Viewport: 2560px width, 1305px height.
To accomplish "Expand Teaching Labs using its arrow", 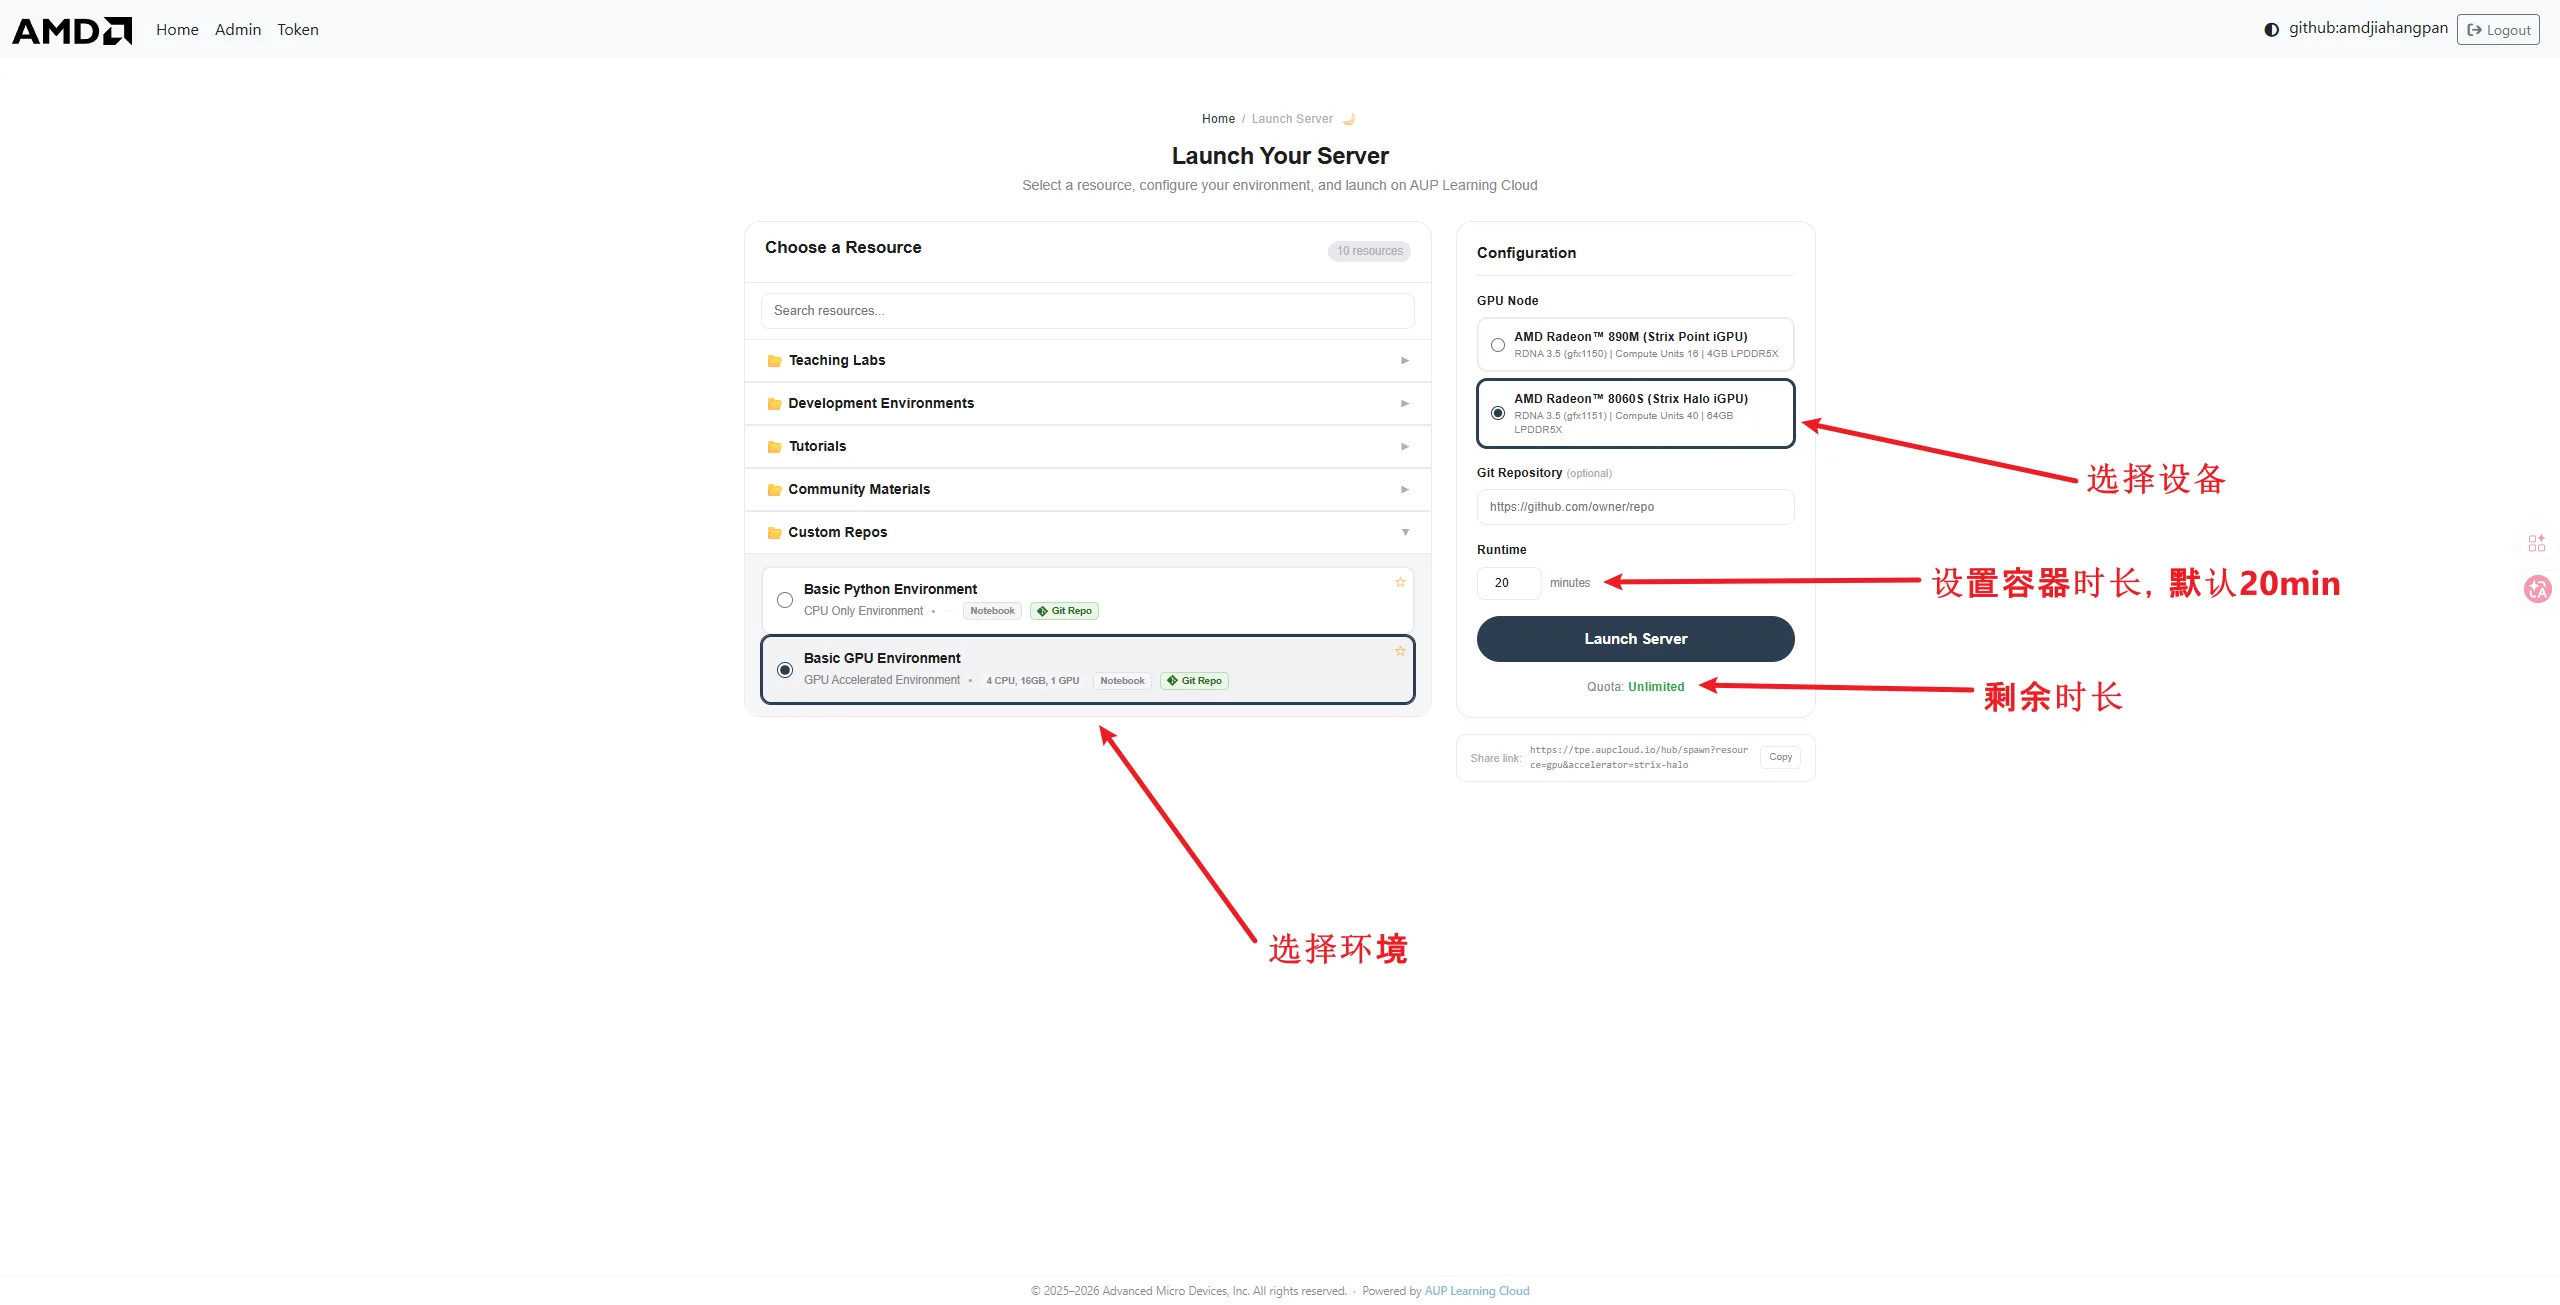I will pyautogui.click(x=1405, y=361).
